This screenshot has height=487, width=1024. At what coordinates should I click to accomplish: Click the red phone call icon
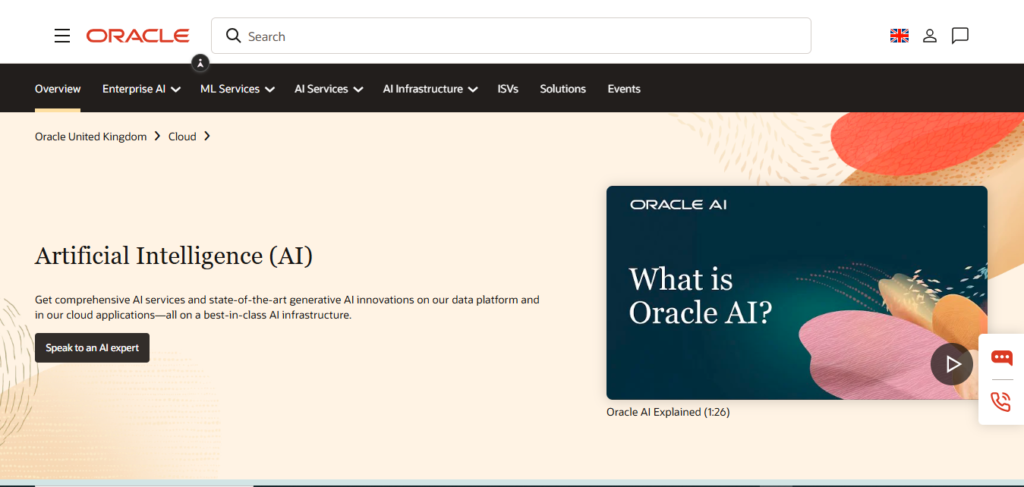pyautogui.click(x=1000, y=401)
